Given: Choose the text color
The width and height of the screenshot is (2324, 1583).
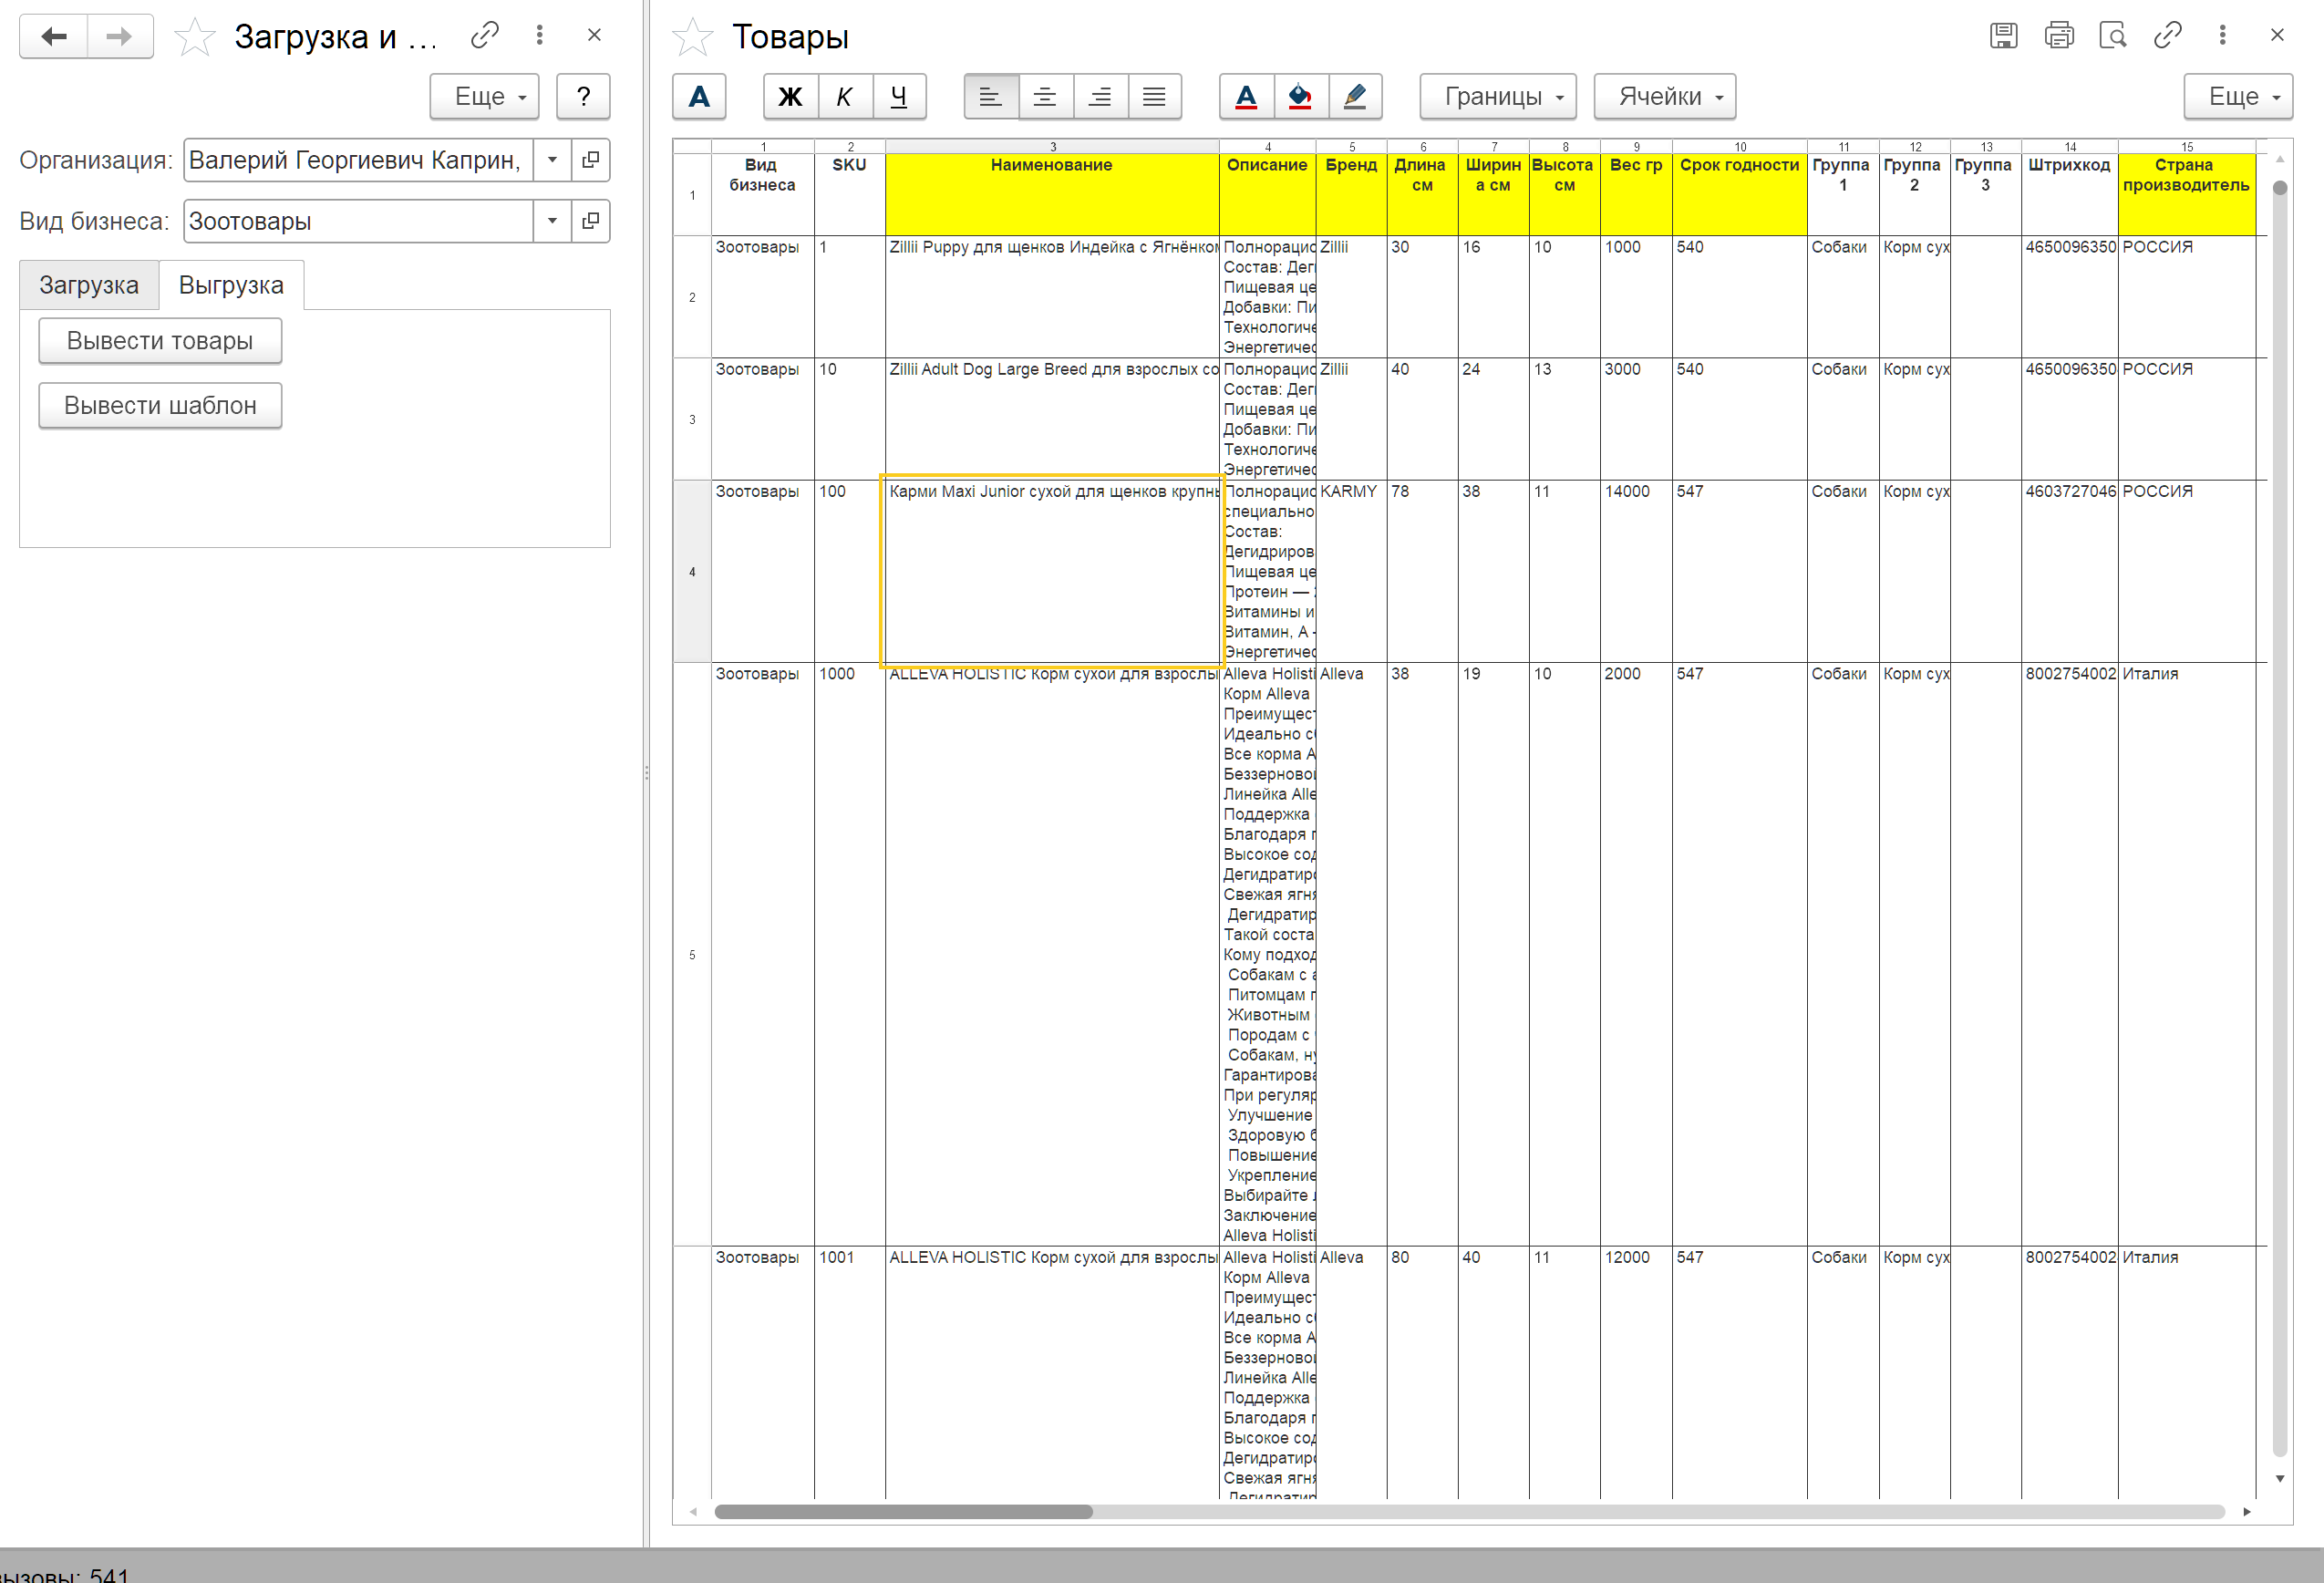Looking at the screenshot, I should 1246,96.
